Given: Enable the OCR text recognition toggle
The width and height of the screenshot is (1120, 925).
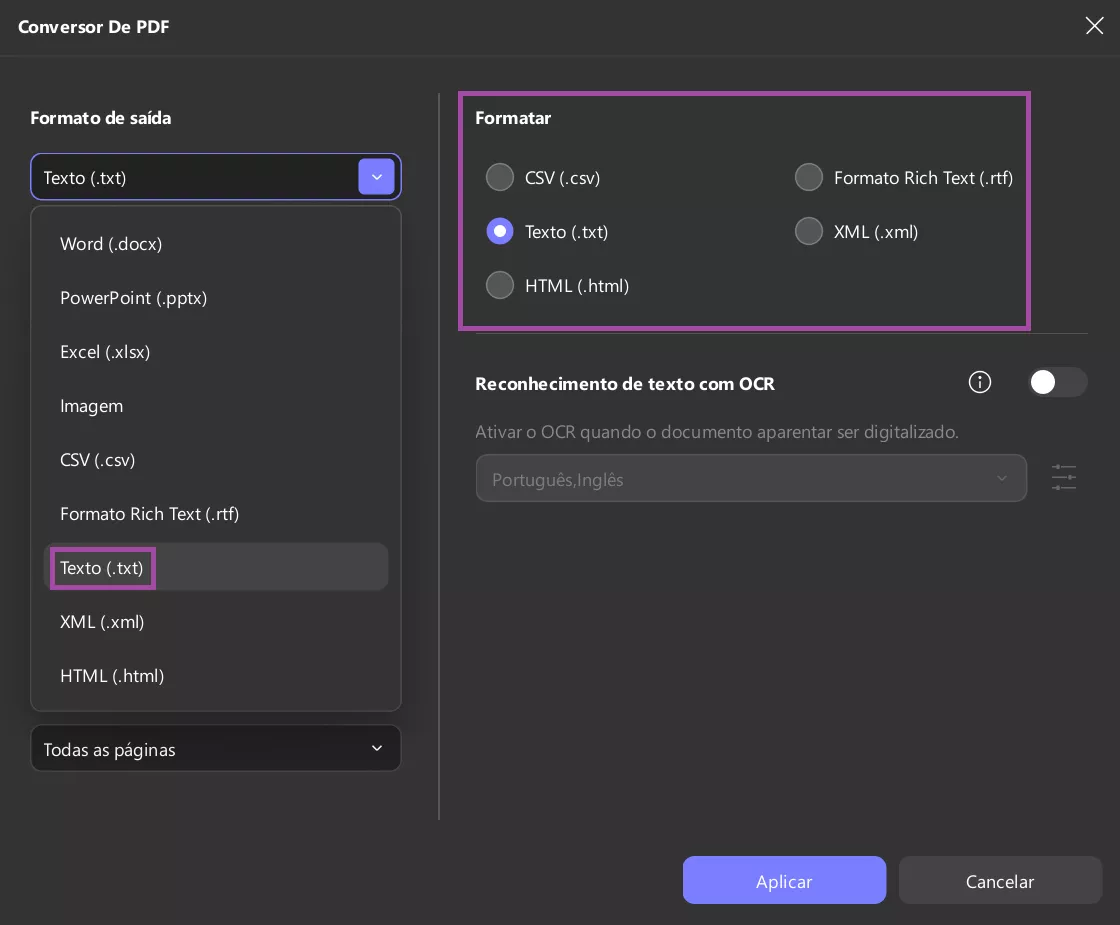Looking at the screenshot, I should [1057, 382].
